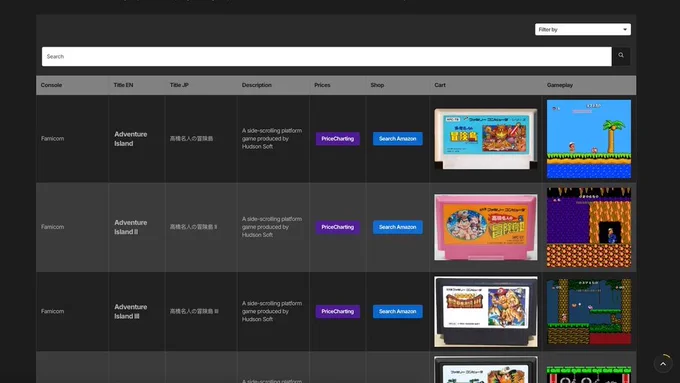Click the search magnifier icon button
Screen dimensions: 680x383
tap(621, 56)
